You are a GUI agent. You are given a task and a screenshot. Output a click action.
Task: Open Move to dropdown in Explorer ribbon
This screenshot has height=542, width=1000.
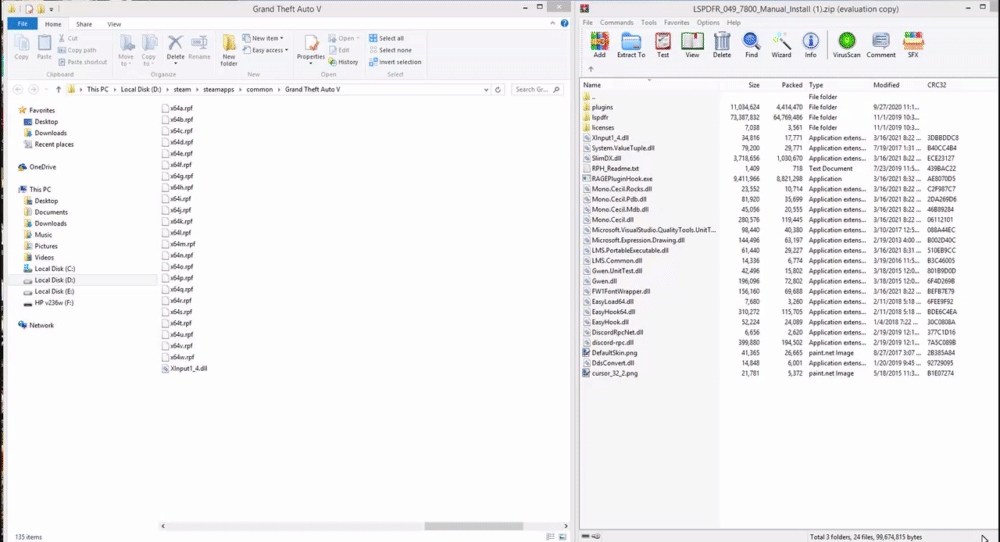click(126, 50)
